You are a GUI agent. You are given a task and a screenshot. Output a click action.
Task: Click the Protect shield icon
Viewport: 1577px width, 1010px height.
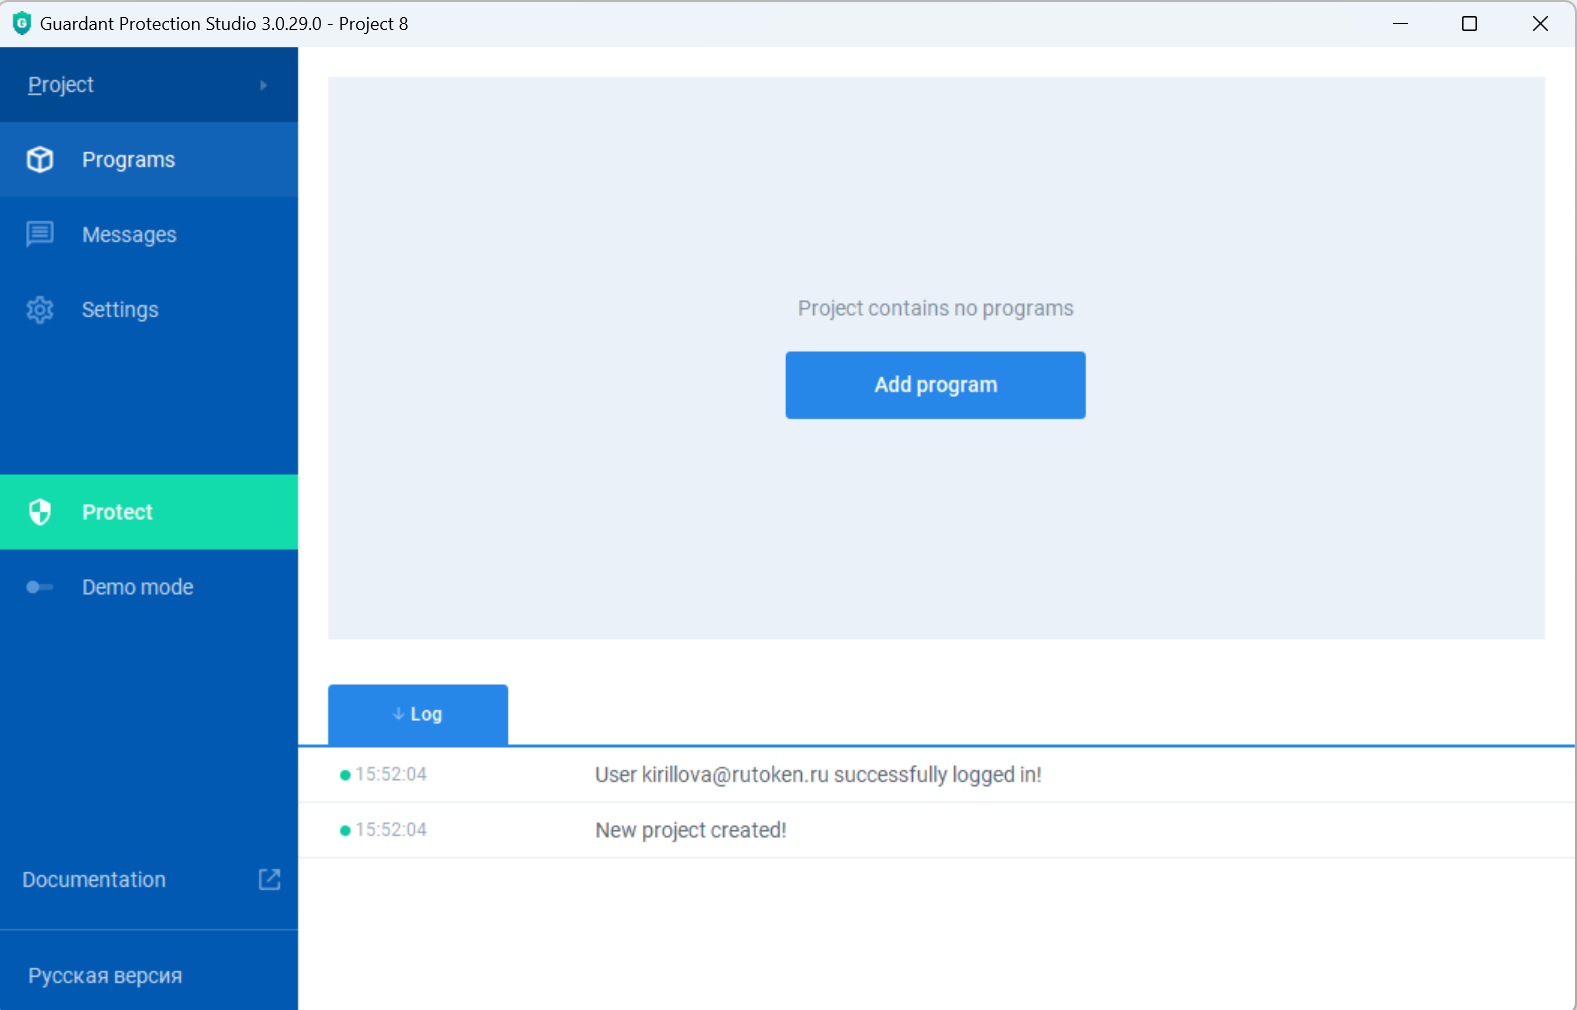click(40, 512)
